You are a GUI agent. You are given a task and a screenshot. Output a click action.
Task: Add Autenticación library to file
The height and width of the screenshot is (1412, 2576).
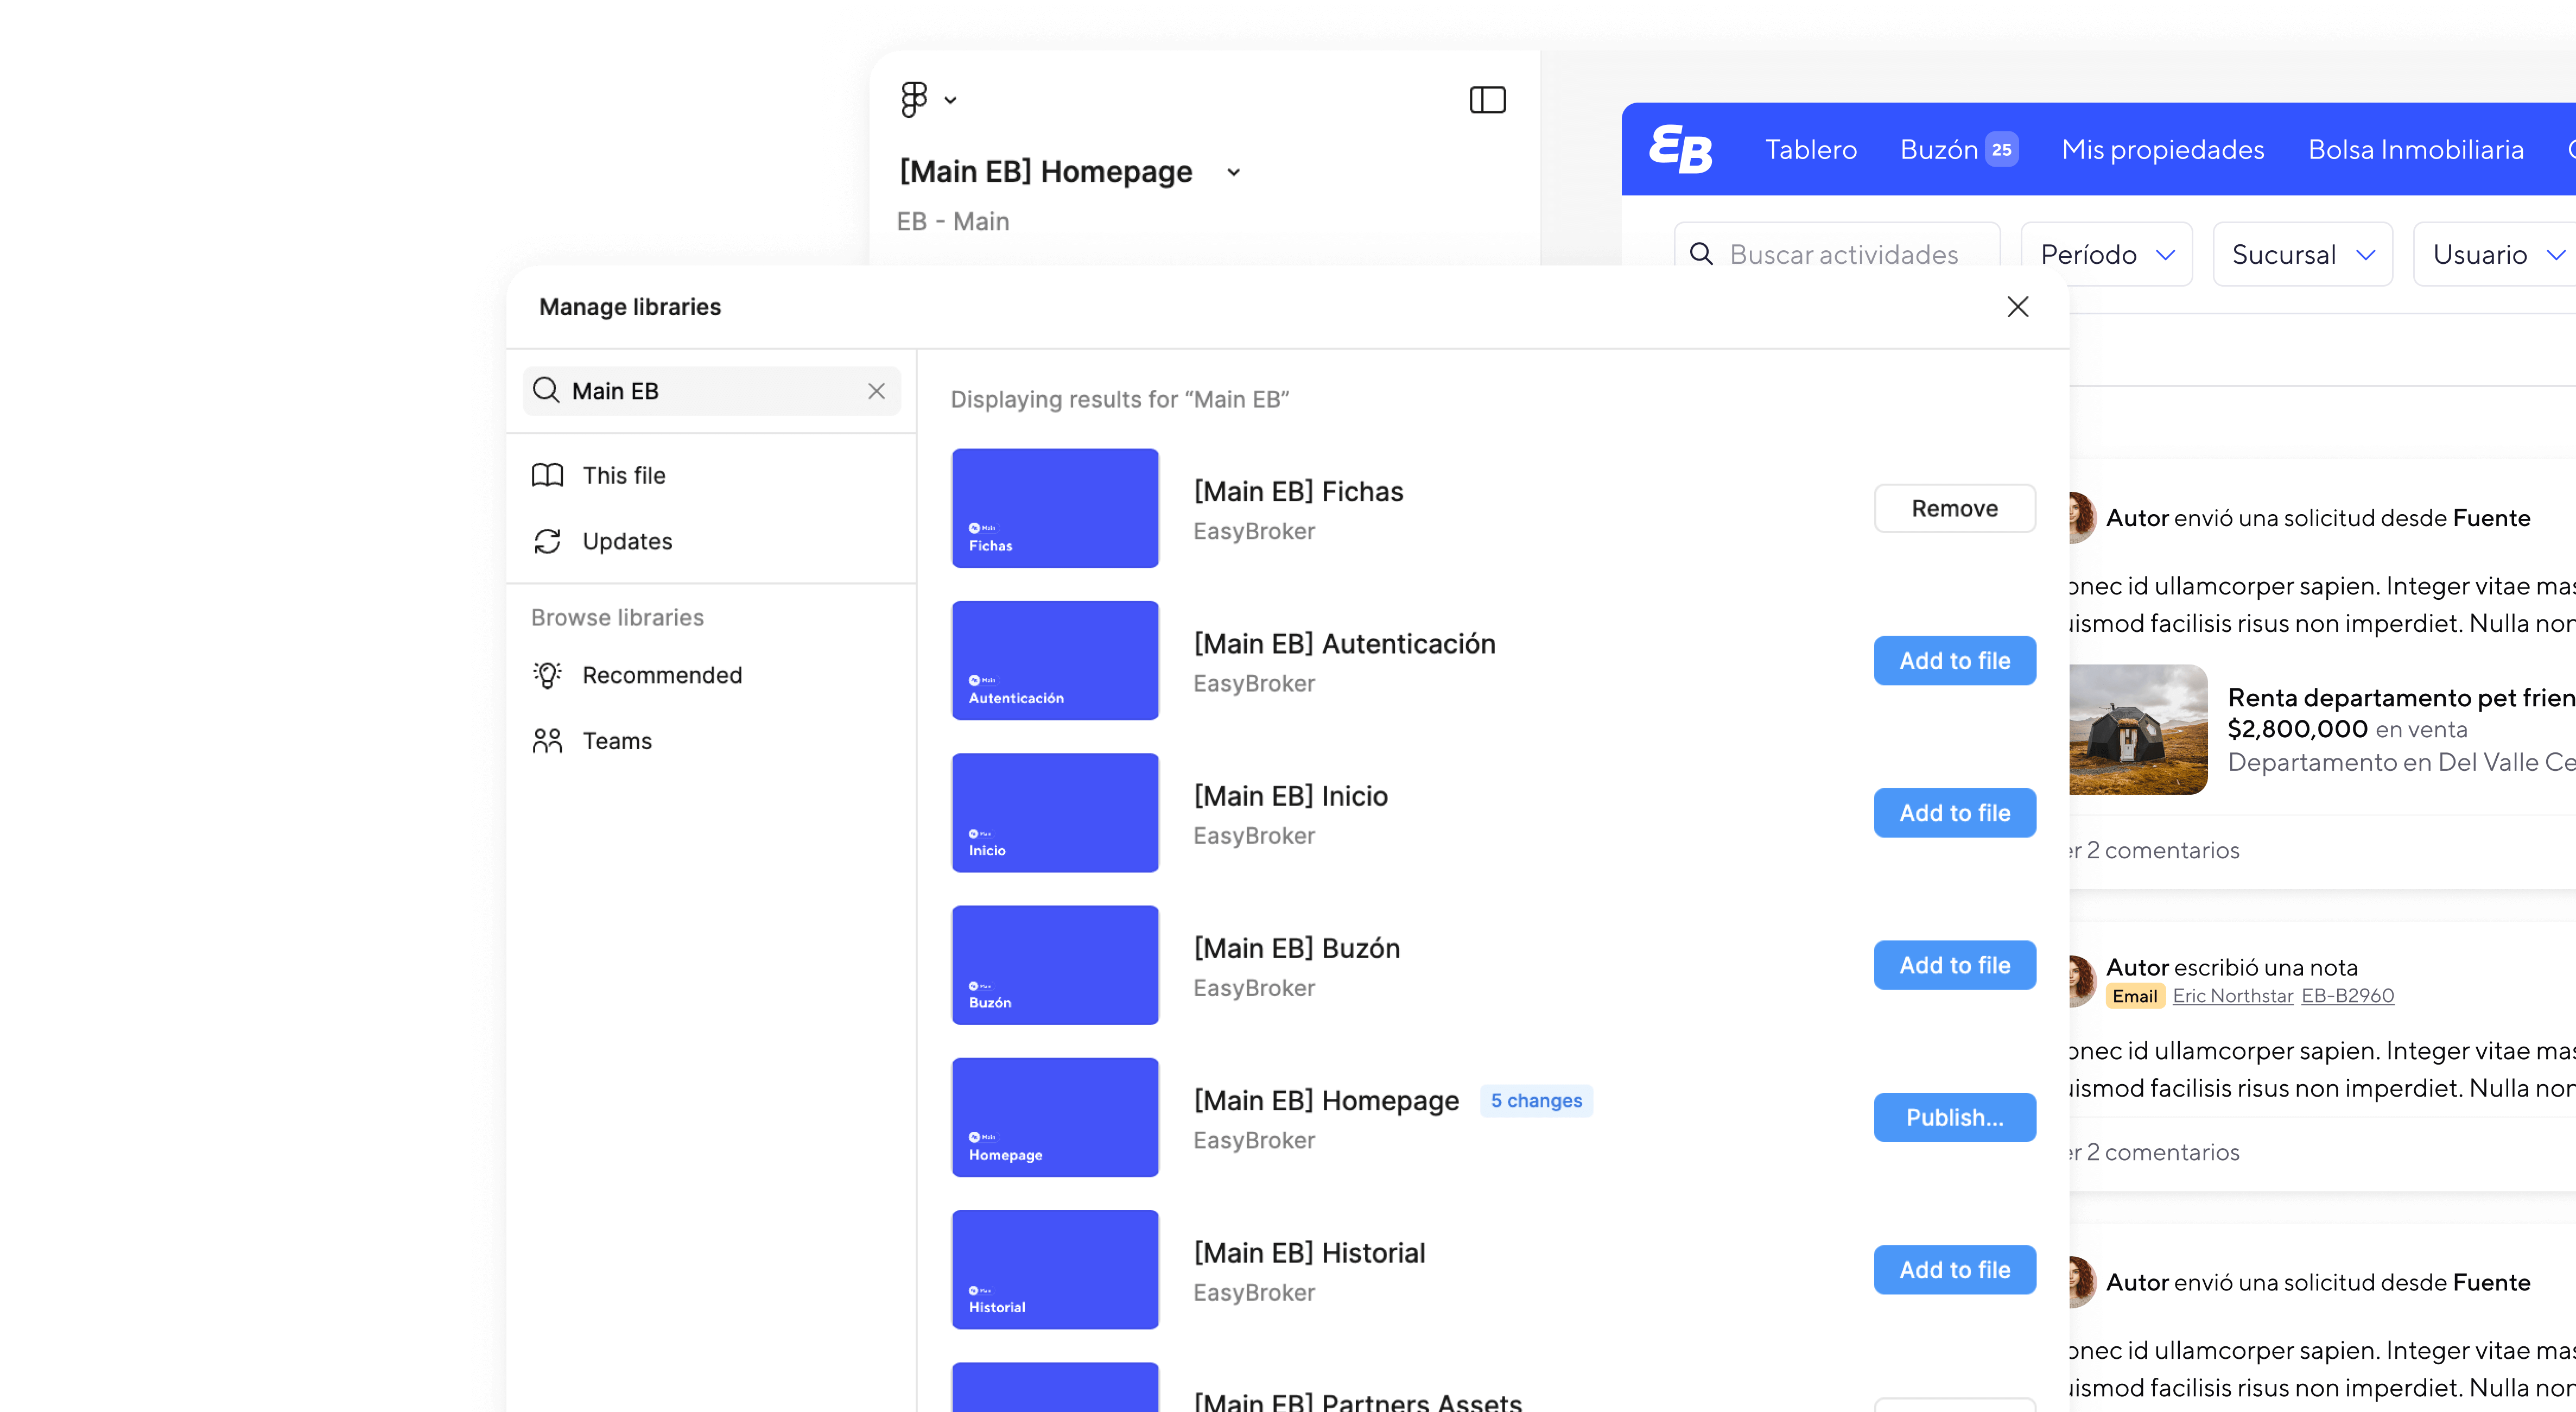[x=1954, y=661]
